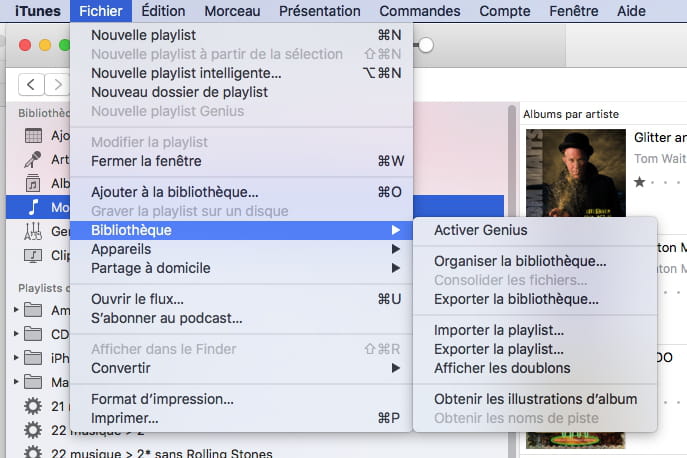Click the gear icon of playlist 22
The width and height of the screenshot is (687, 458).
tap(33, 430)
